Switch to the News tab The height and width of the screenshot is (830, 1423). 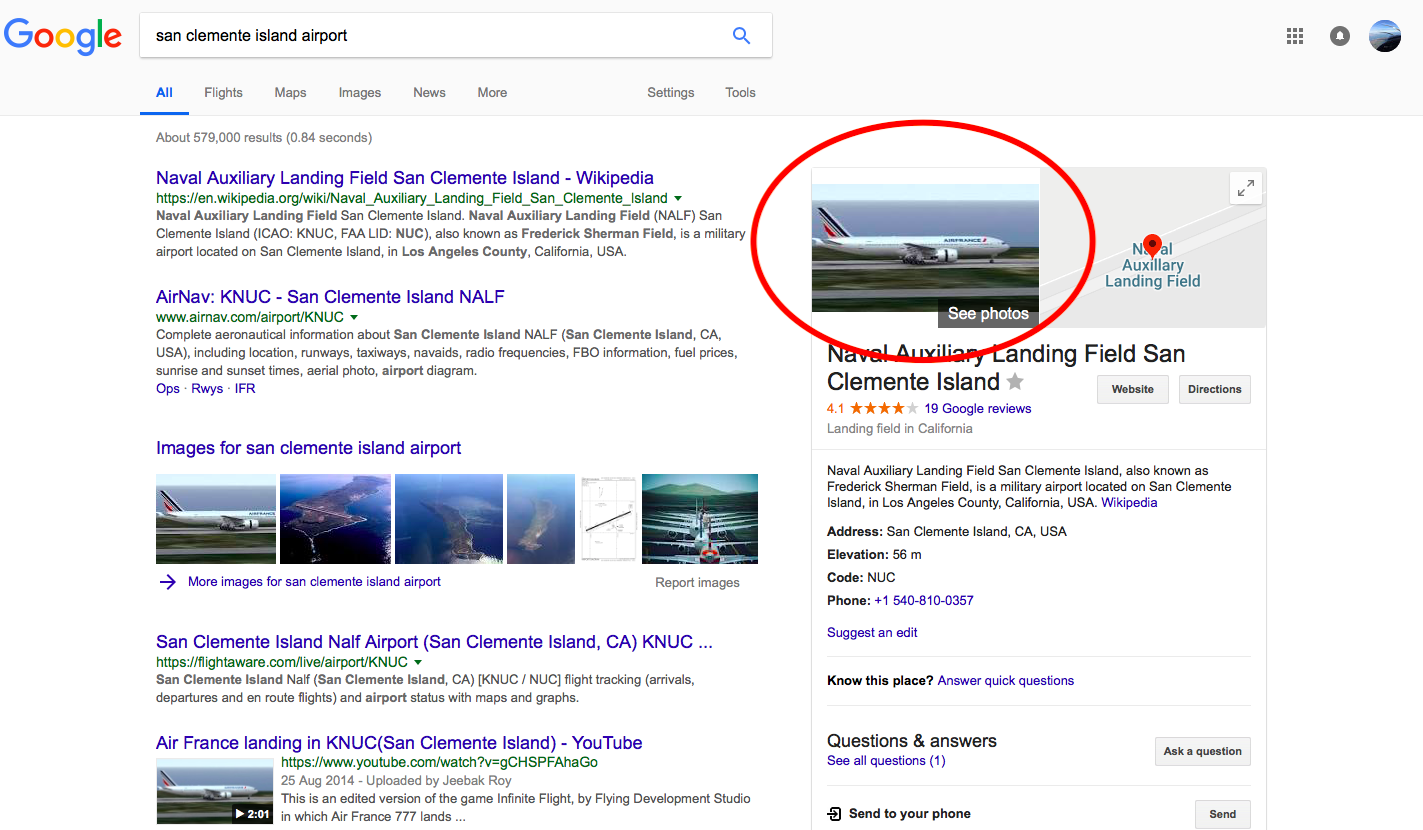click(429, 92)
